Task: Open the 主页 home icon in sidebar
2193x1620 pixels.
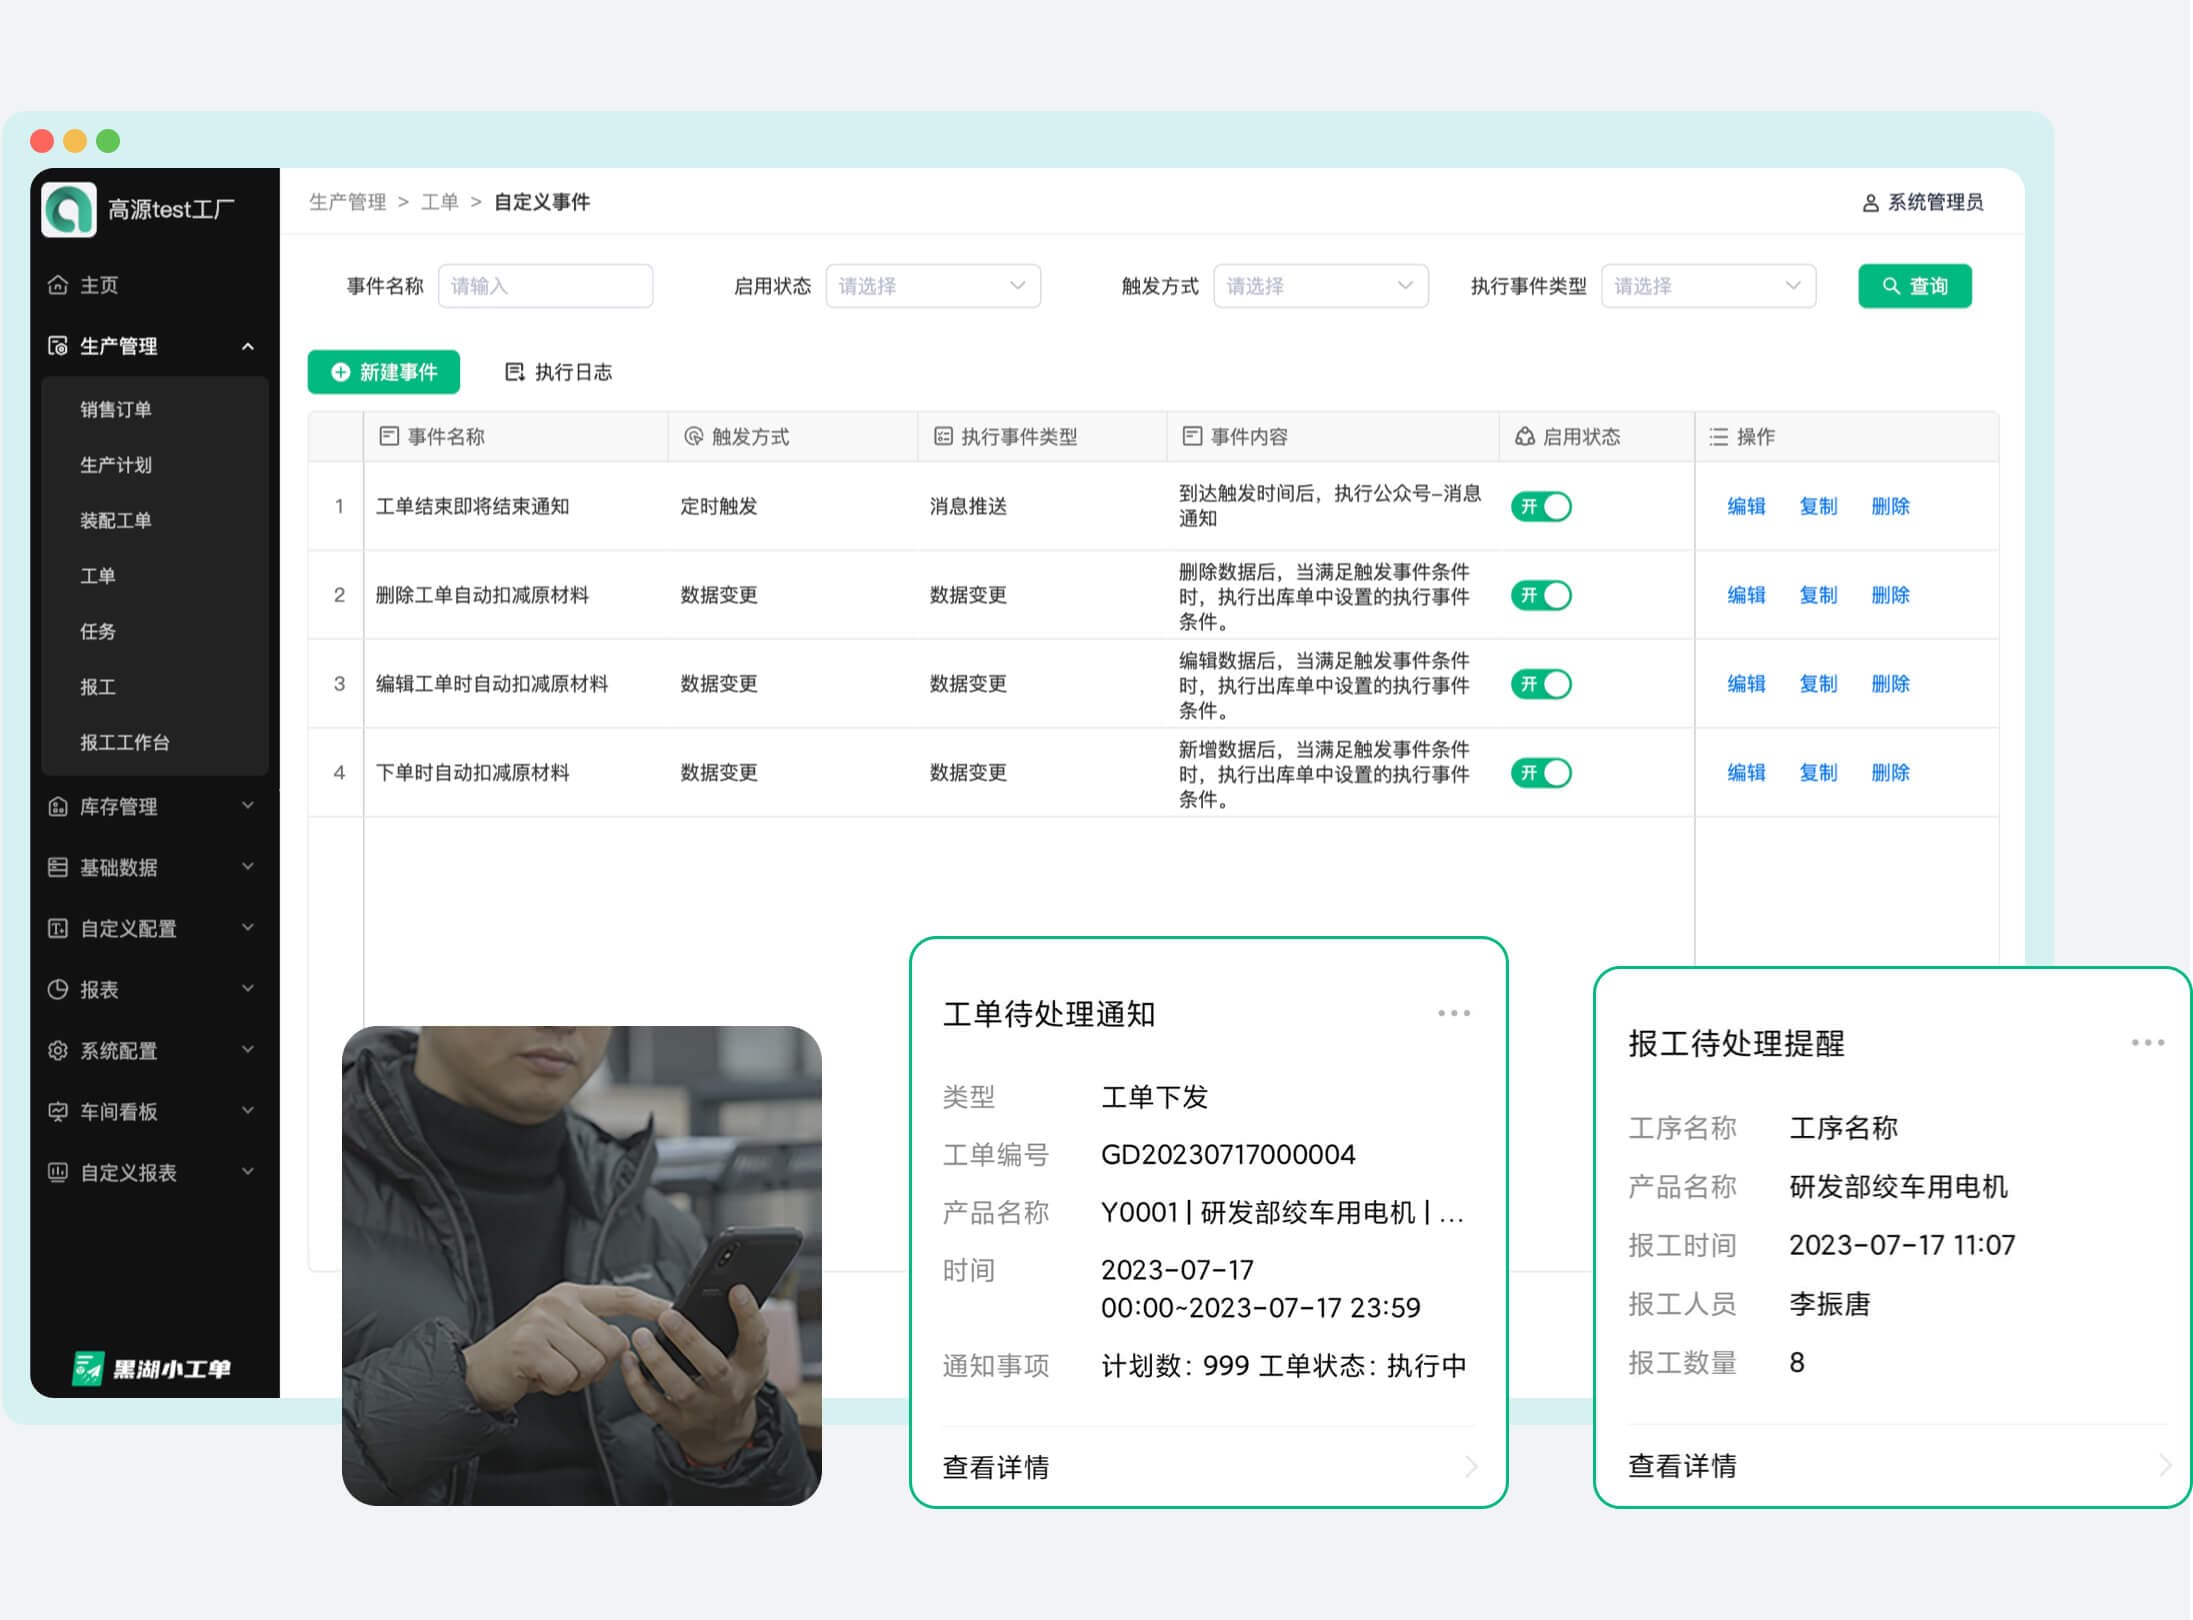Action: click(x=59, y=285)
